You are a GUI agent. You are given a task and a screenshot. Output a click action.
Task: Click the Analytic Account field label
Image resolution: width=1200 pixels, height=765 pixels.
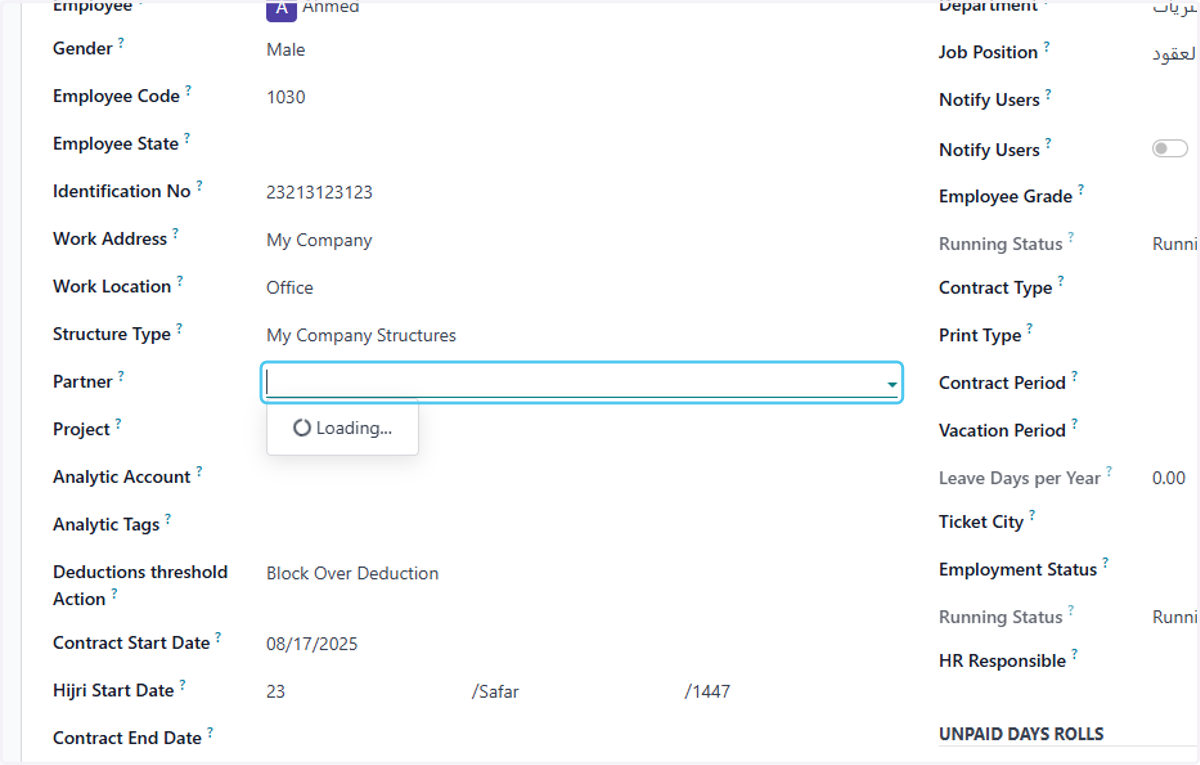pos(122,477)
